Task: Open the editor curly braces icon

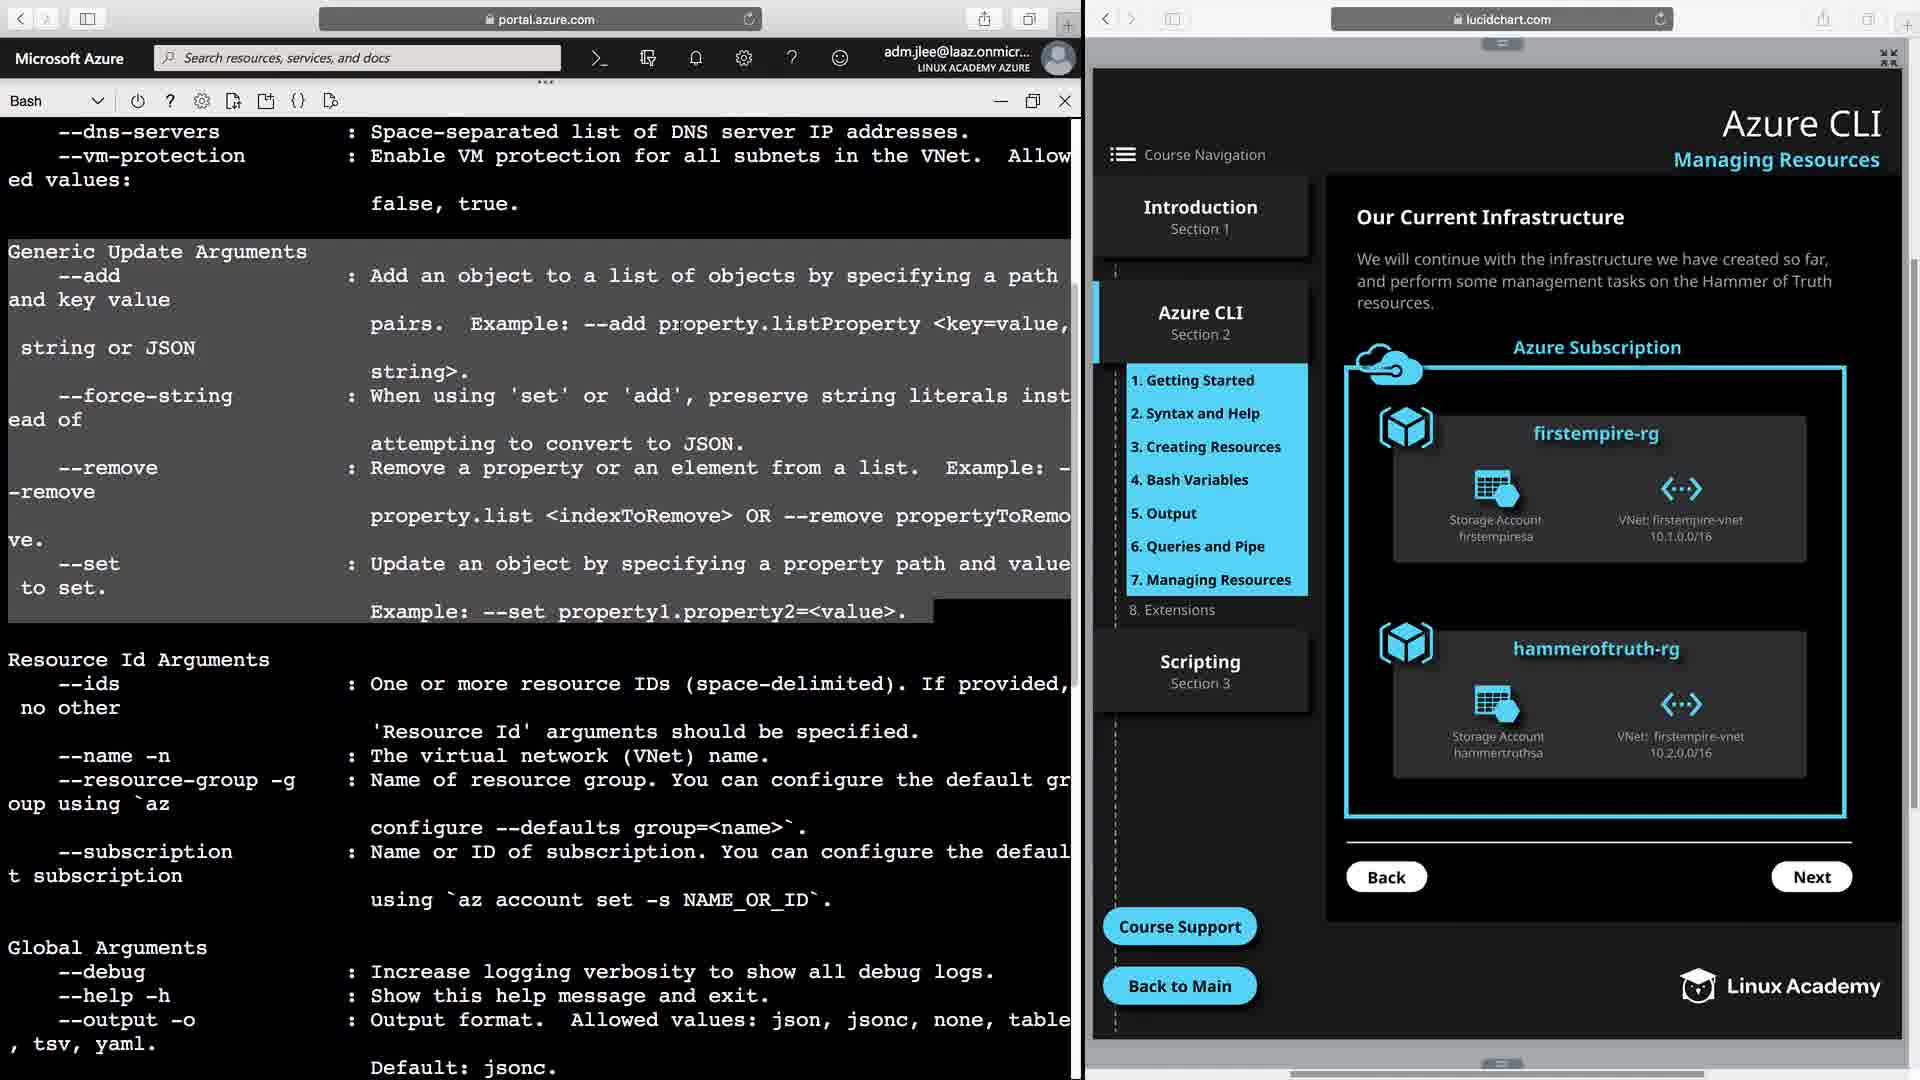Action: (298, 101)
